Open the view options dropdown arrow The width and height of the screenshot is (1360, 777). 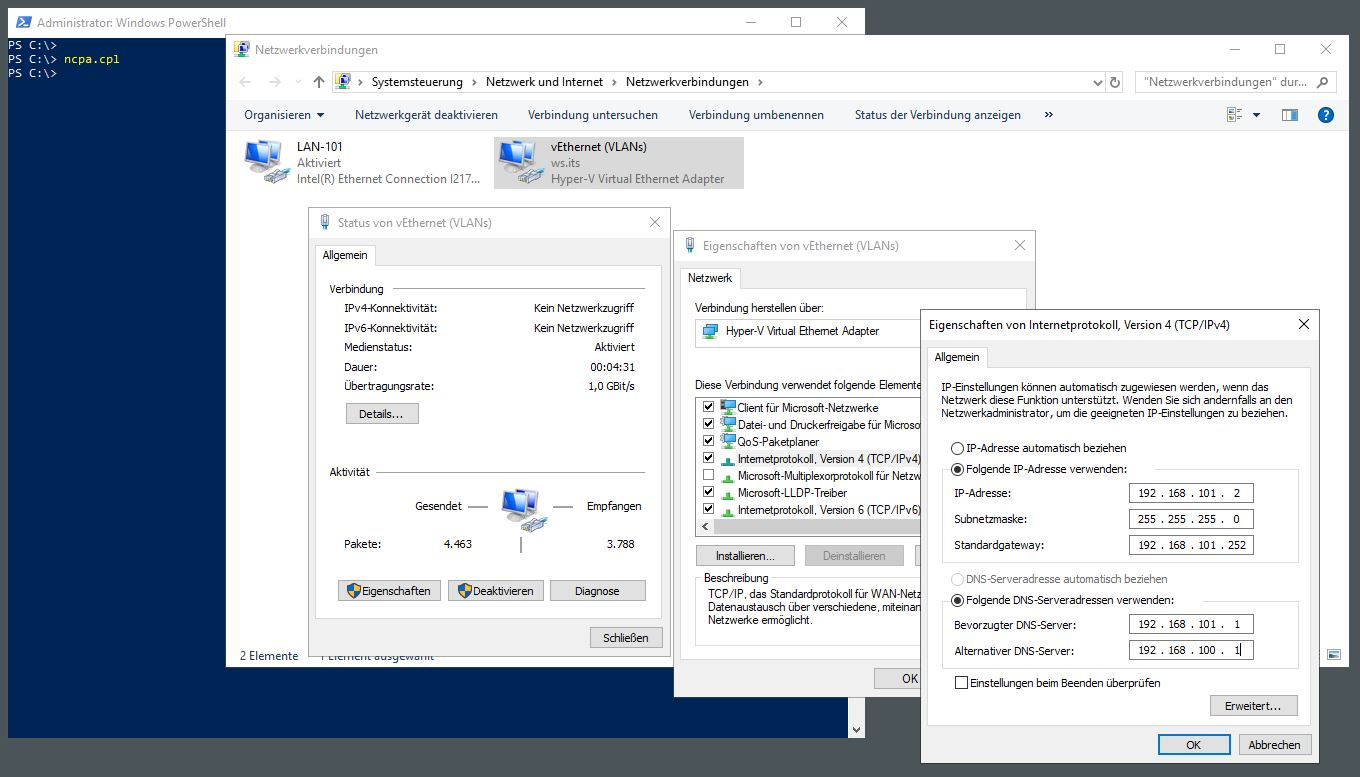1256,115
